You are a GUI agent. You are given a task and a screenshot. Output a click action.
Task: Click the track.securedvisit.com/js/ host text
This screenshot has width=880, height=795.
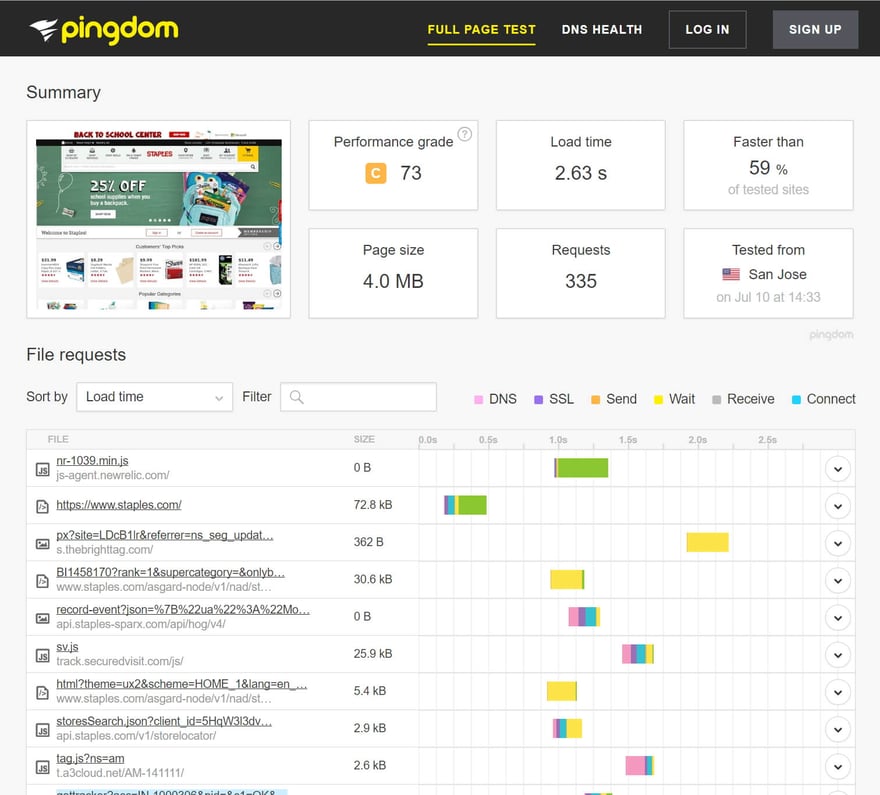(x=120, y=662)
